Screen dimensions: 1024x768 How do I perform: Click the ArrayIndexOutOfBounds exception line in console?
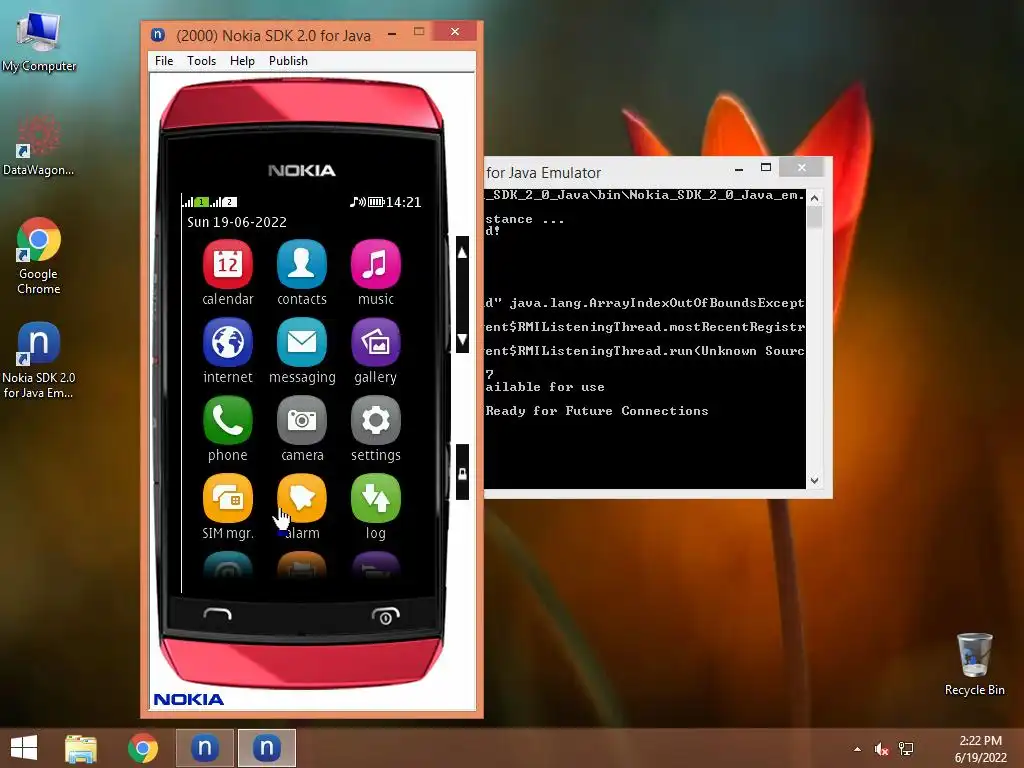click(645, 302)
